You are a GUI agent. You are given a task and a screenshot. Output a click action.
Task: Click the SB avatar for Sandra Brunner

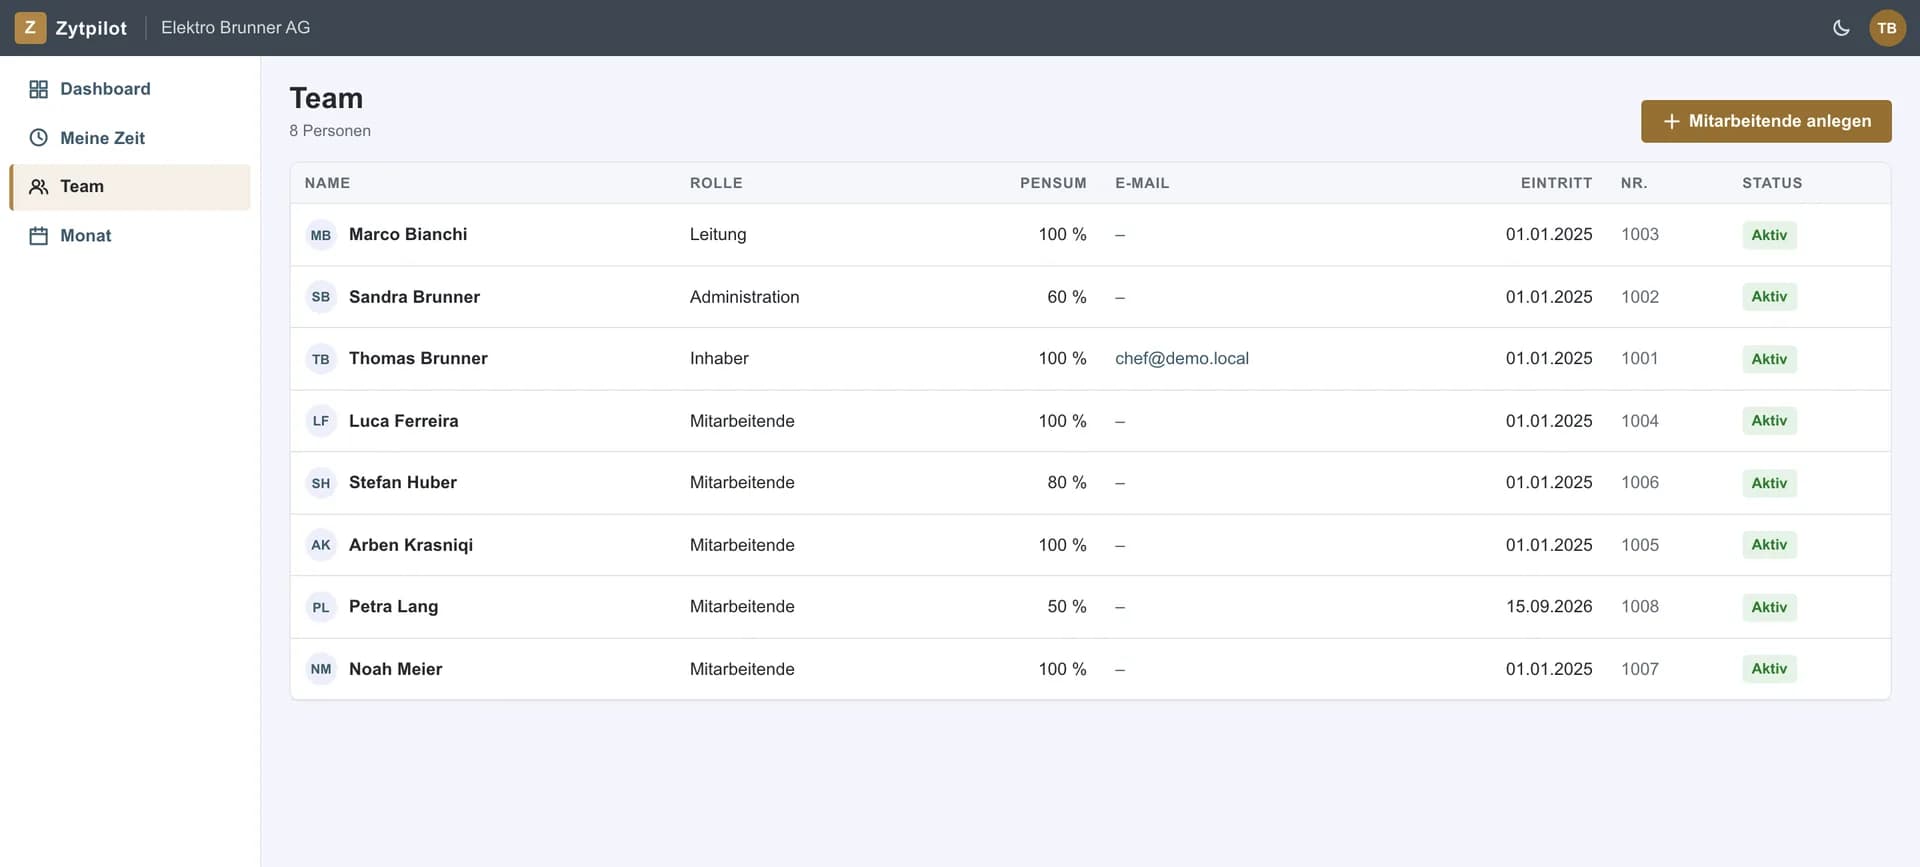pos(321,297)
